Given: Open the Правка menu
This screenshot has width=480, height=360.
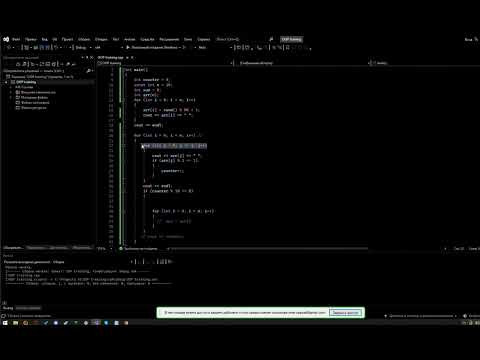Looking at the screenshot, I should [x=31, y=39].
